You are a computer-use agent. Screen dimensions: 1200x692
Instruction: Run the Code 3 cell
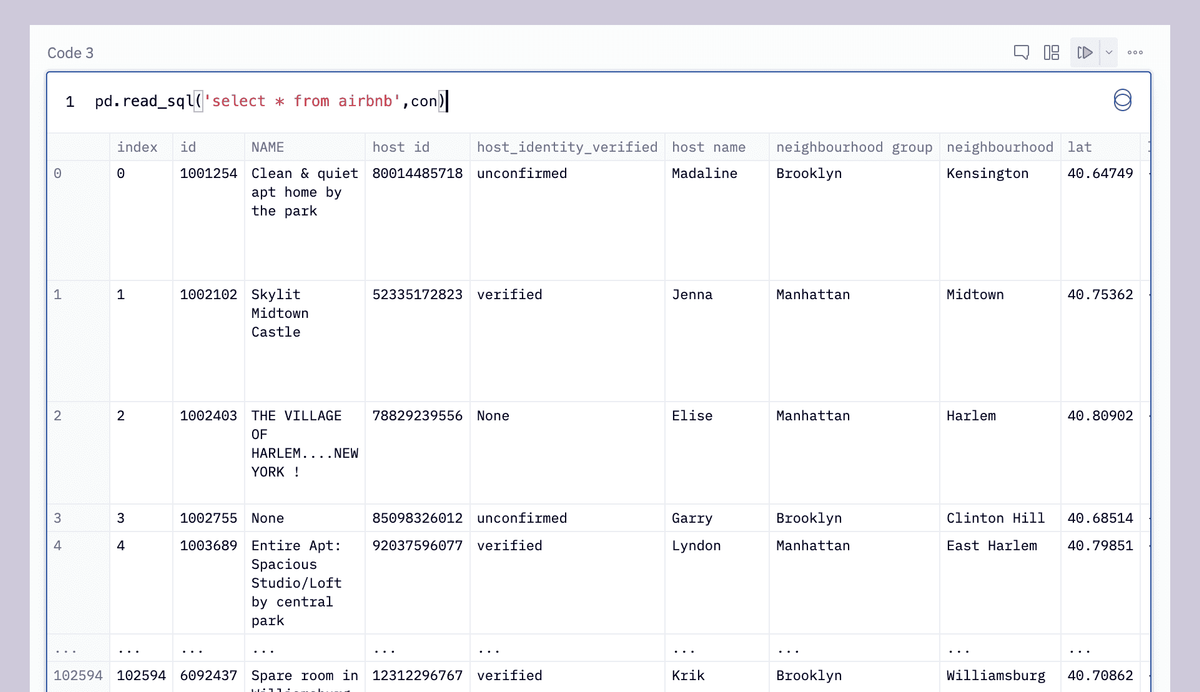point(1085,52)
